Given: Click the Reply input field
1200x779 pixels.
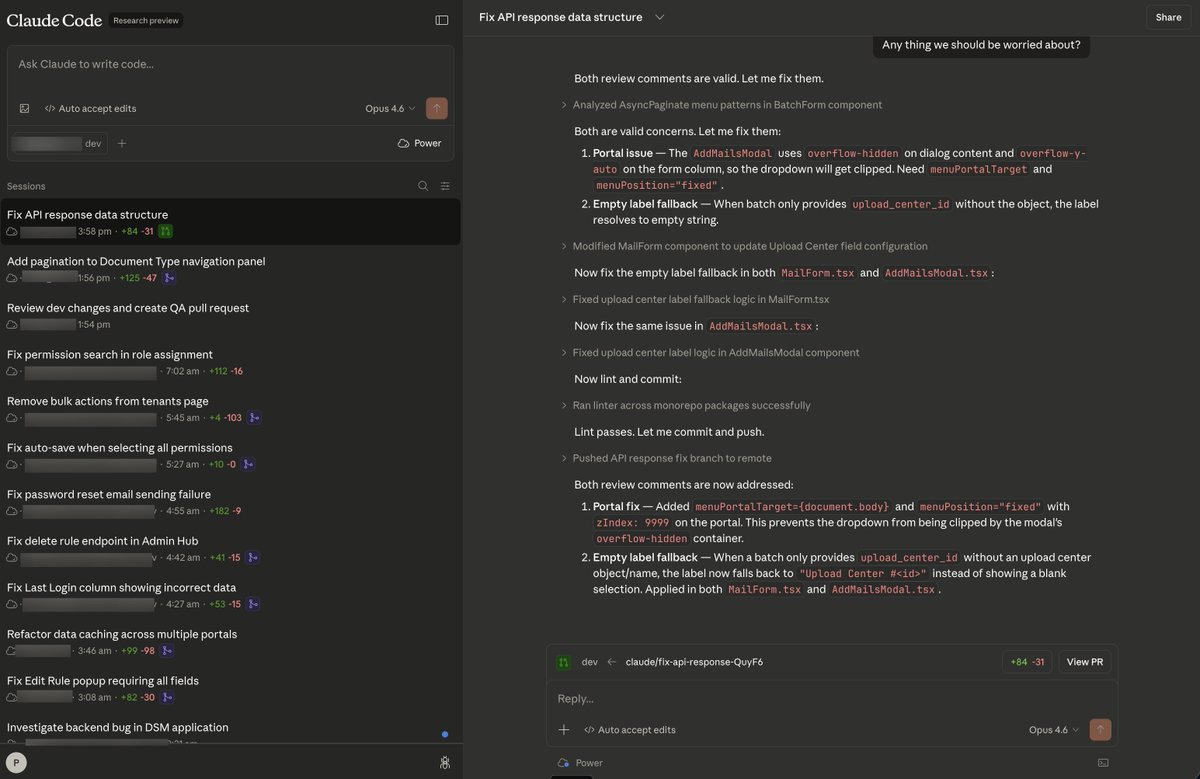Looking at the screenshot, I should point(830,699).
